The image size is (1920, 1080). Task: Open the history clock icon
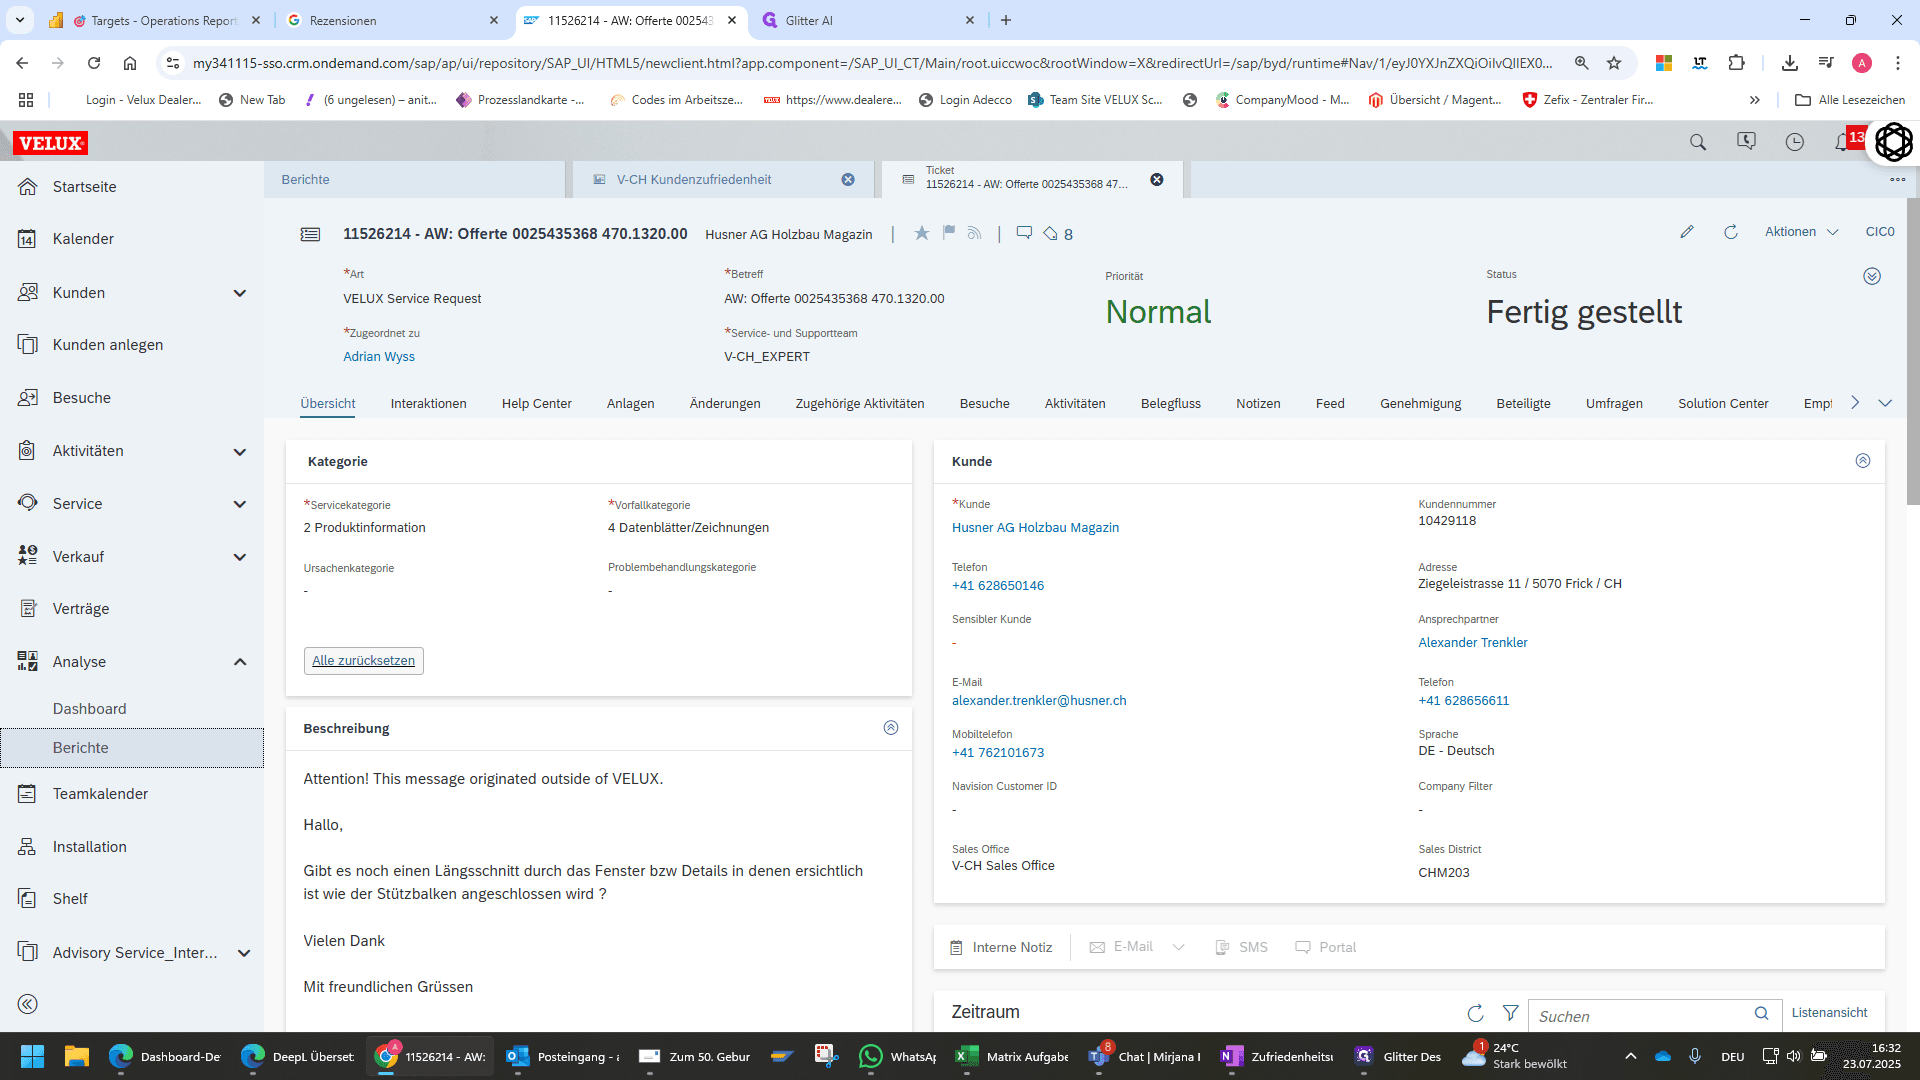coord(1795,142)
